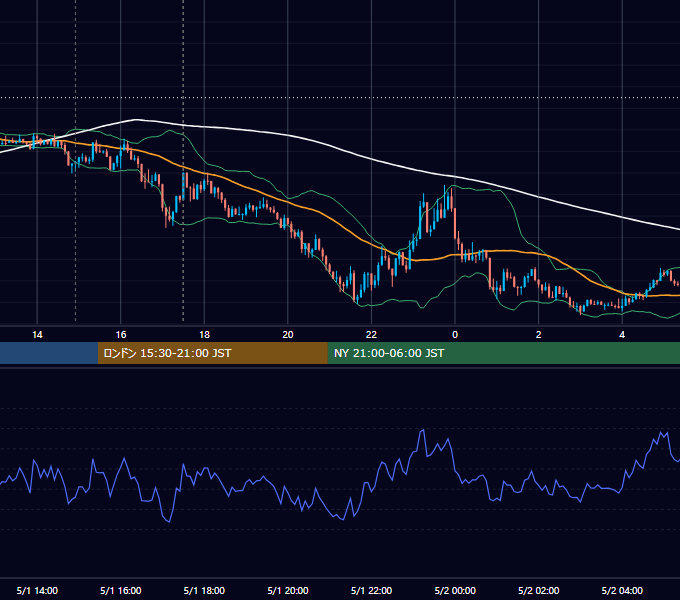Viewport: 680px width, 600px height.
Task: Click the London 15:30-21:00 JST session band
Action: click(212, 353)
